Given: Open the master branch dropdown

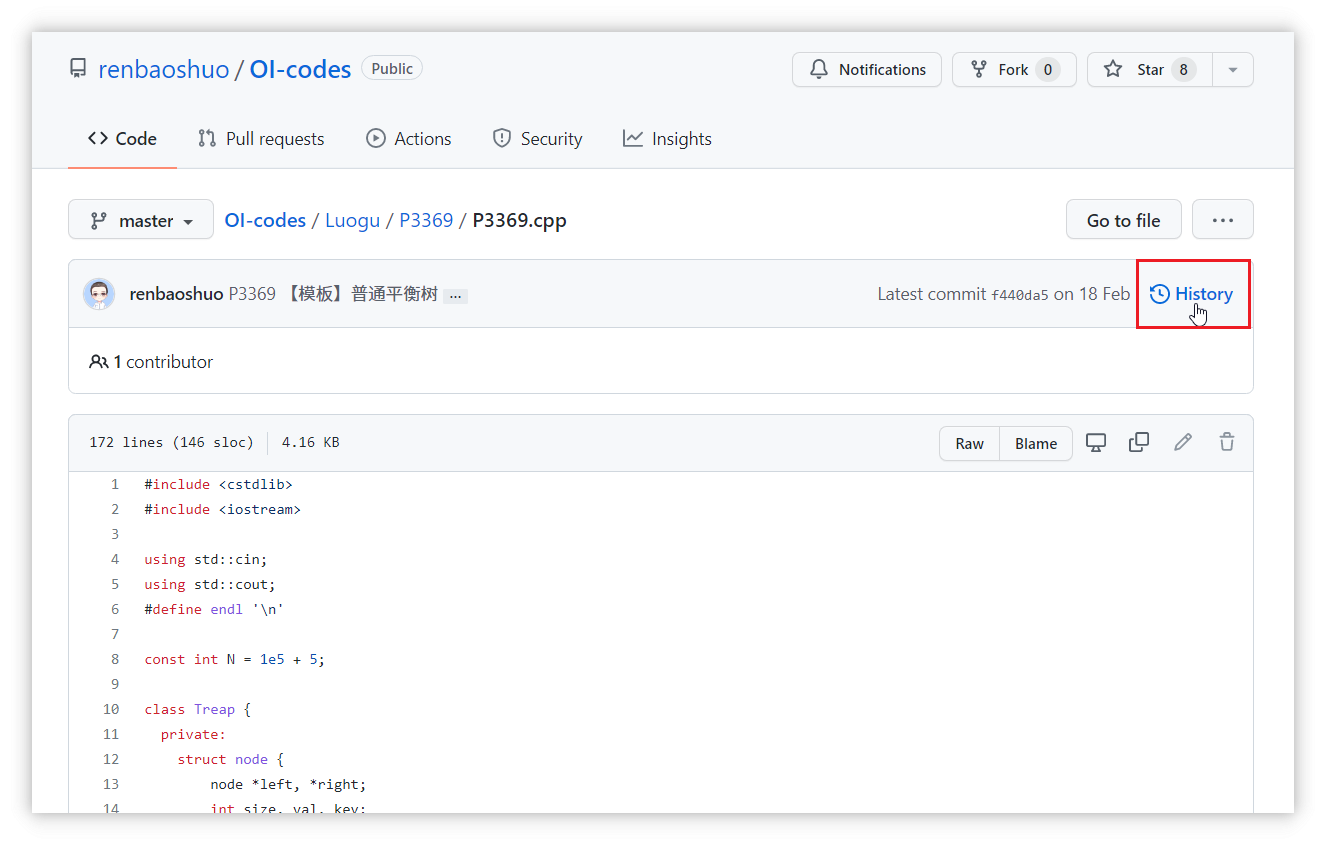Looking at the screenshot, I should [x=141, y=220].
